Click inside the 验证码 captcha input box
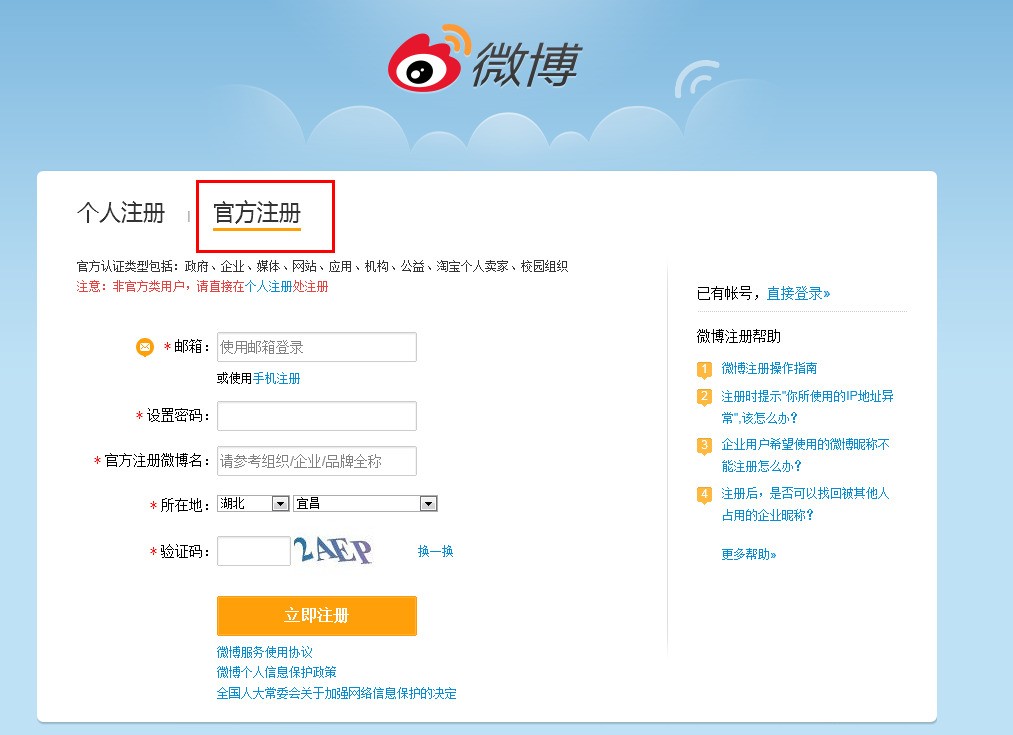Image resolution: width=1013 pixels, height=735 pixels. point(253,550)
